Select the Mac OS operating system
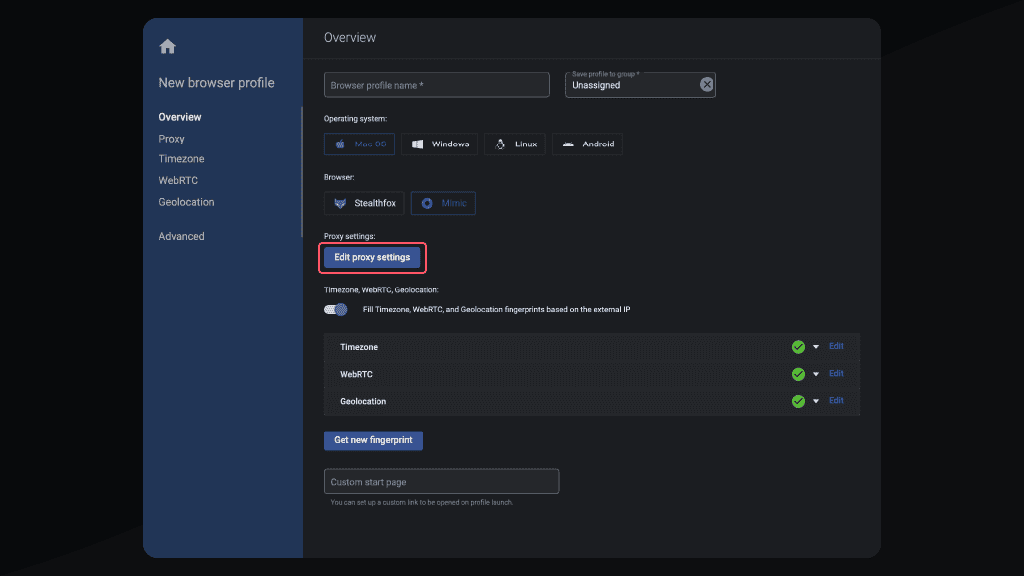This screenshot has height=576, width=1024. point(359,144)
